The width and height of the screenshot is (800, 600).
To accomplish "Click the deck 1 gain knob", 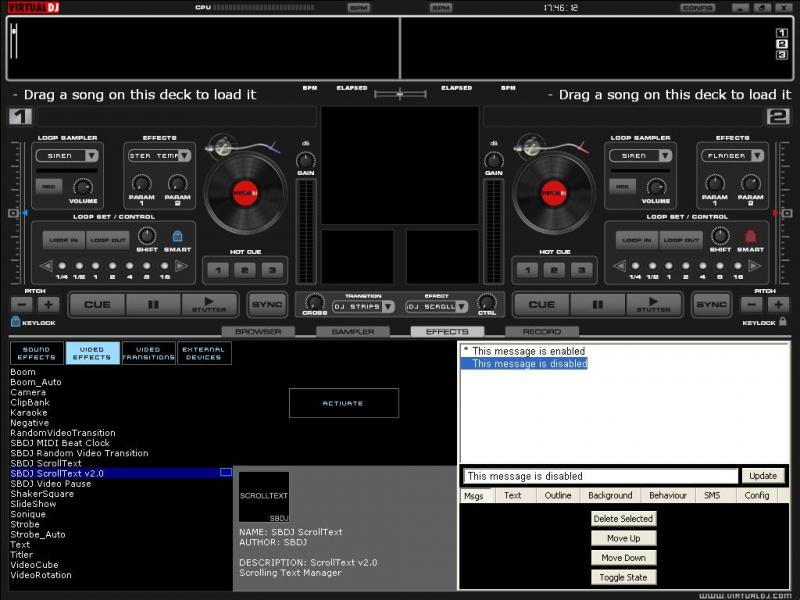I will [x=306, y=160].
